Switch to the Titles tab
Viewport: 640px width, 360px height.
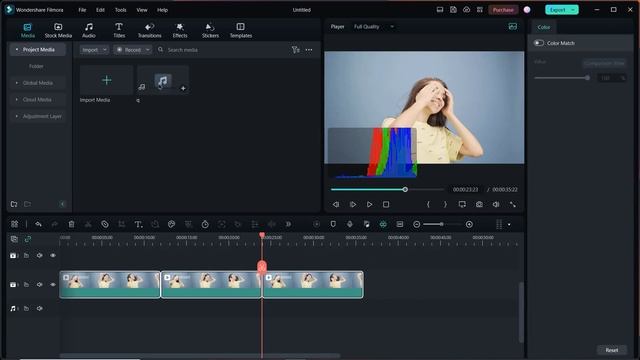click(119, 31)
